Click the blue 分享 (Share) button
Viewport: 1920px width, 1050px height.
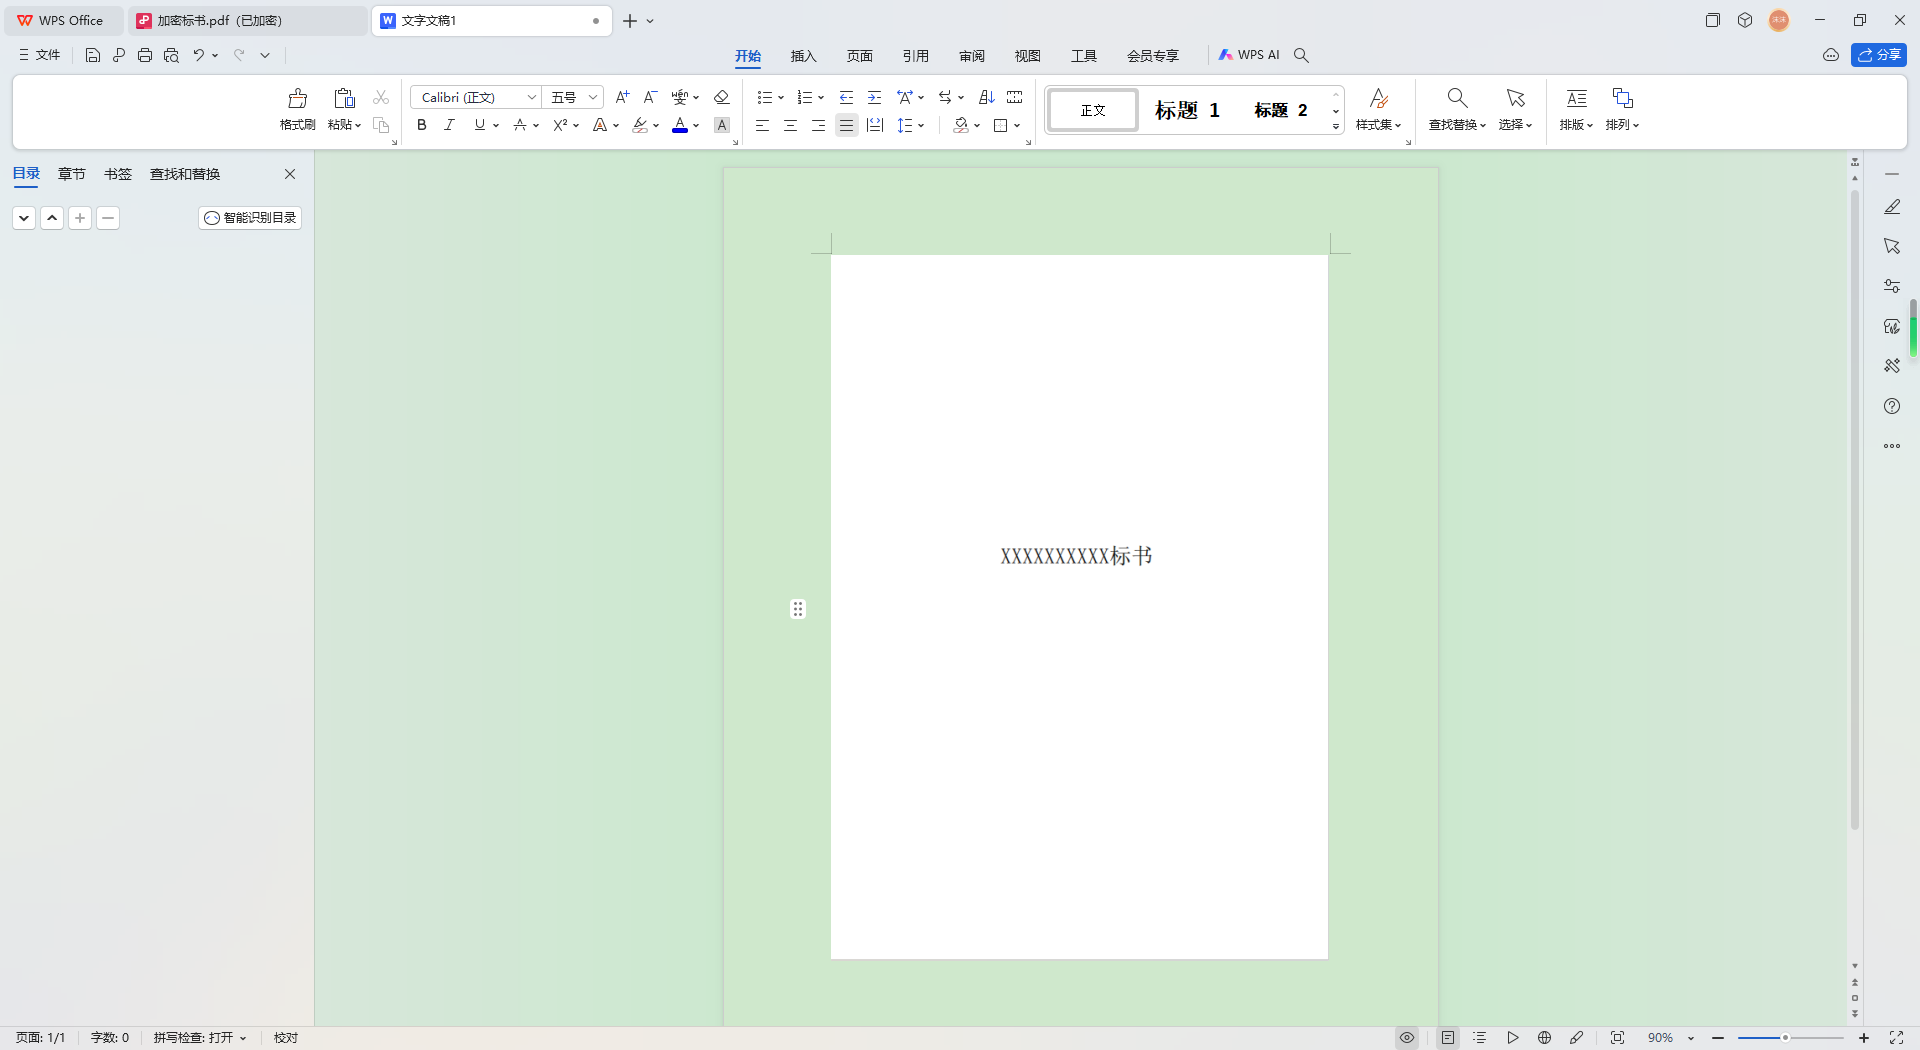[1878, 55]
